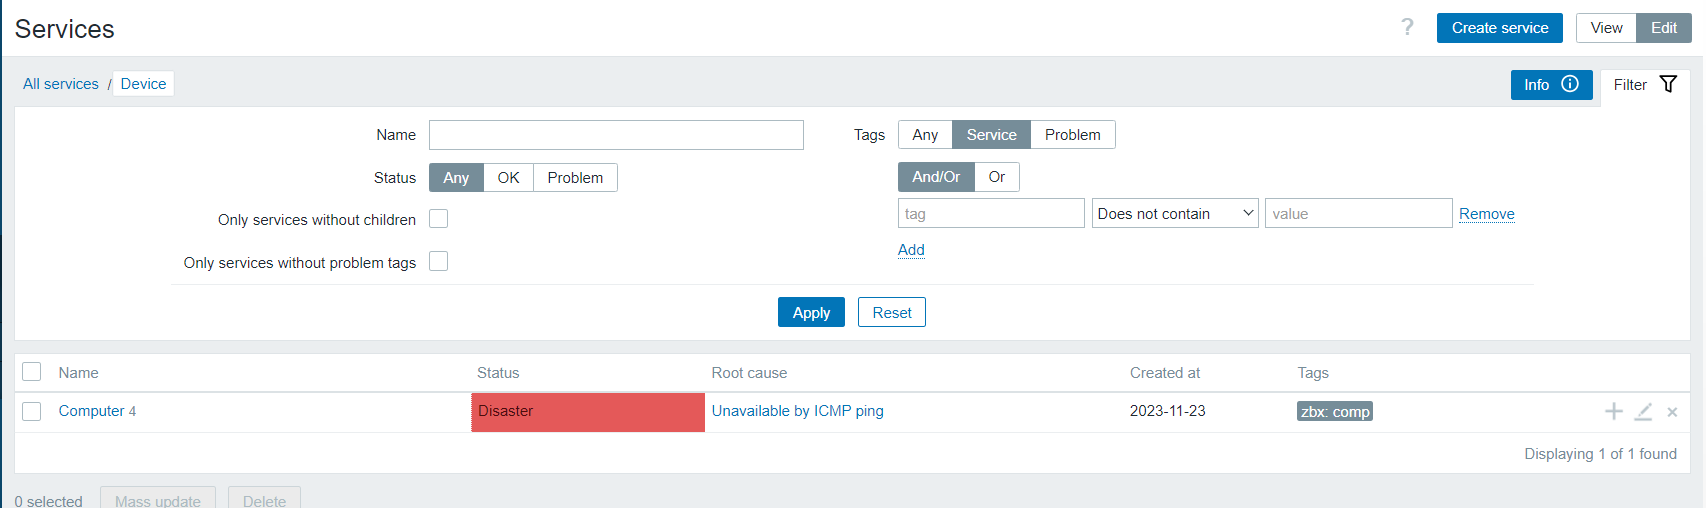Switch to Edit mode
This screenshot has height=508, width=1706.
(x=1663, y=28)
